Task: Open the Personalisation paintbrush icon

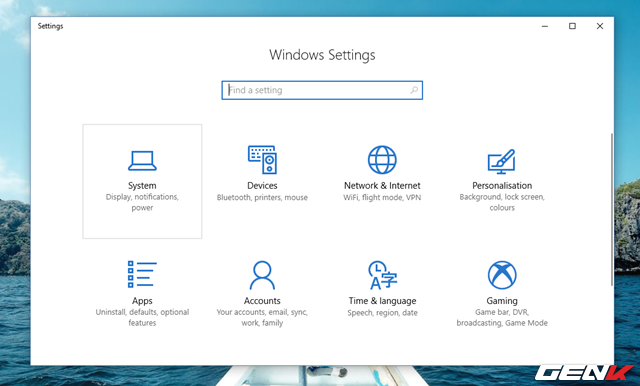Action: [502, 161]
